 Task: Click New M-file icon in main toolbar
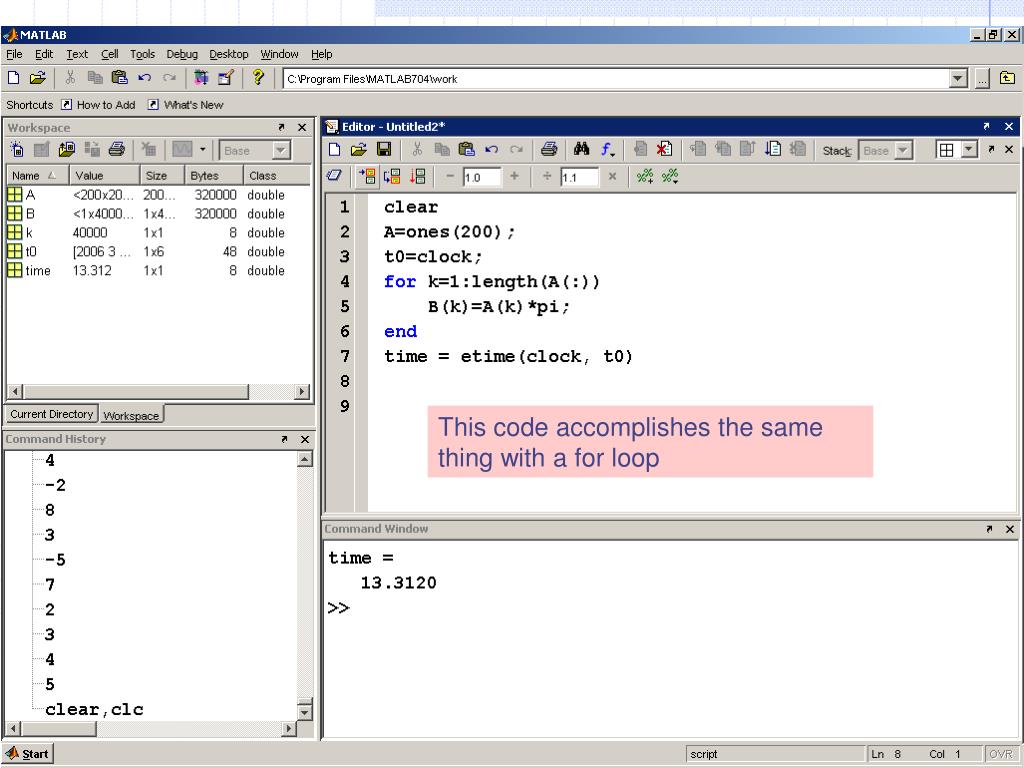(13, 78)
